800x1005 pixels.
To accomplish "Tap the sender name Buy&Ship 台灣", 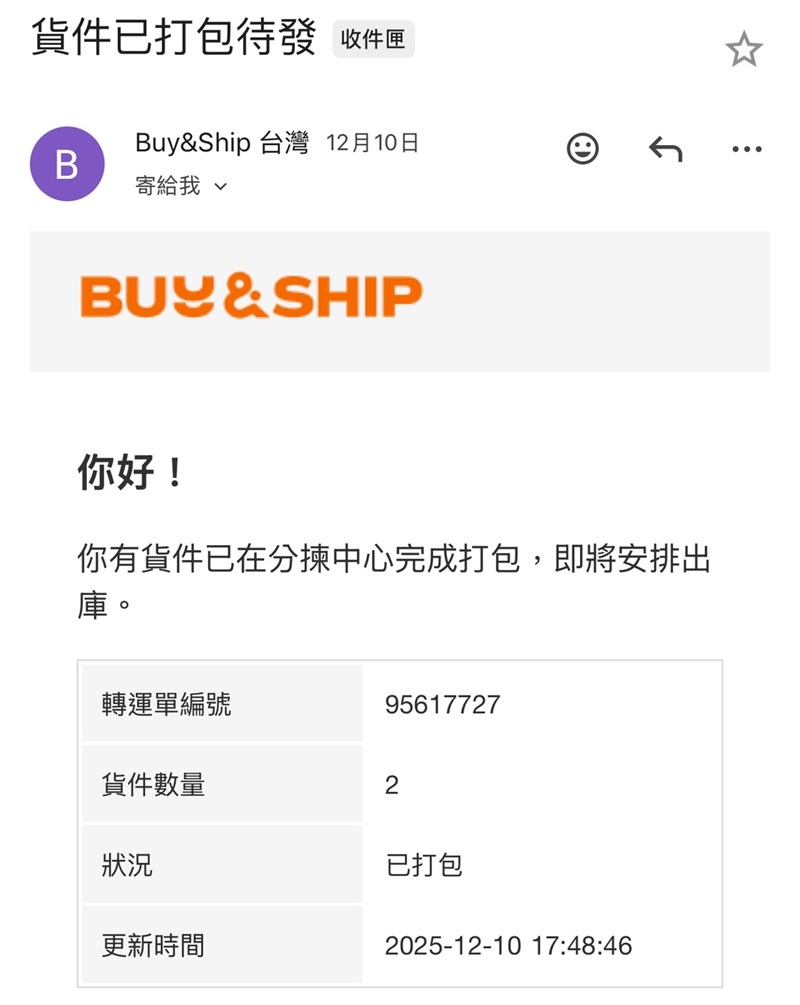I will click(x=222, y=143).
